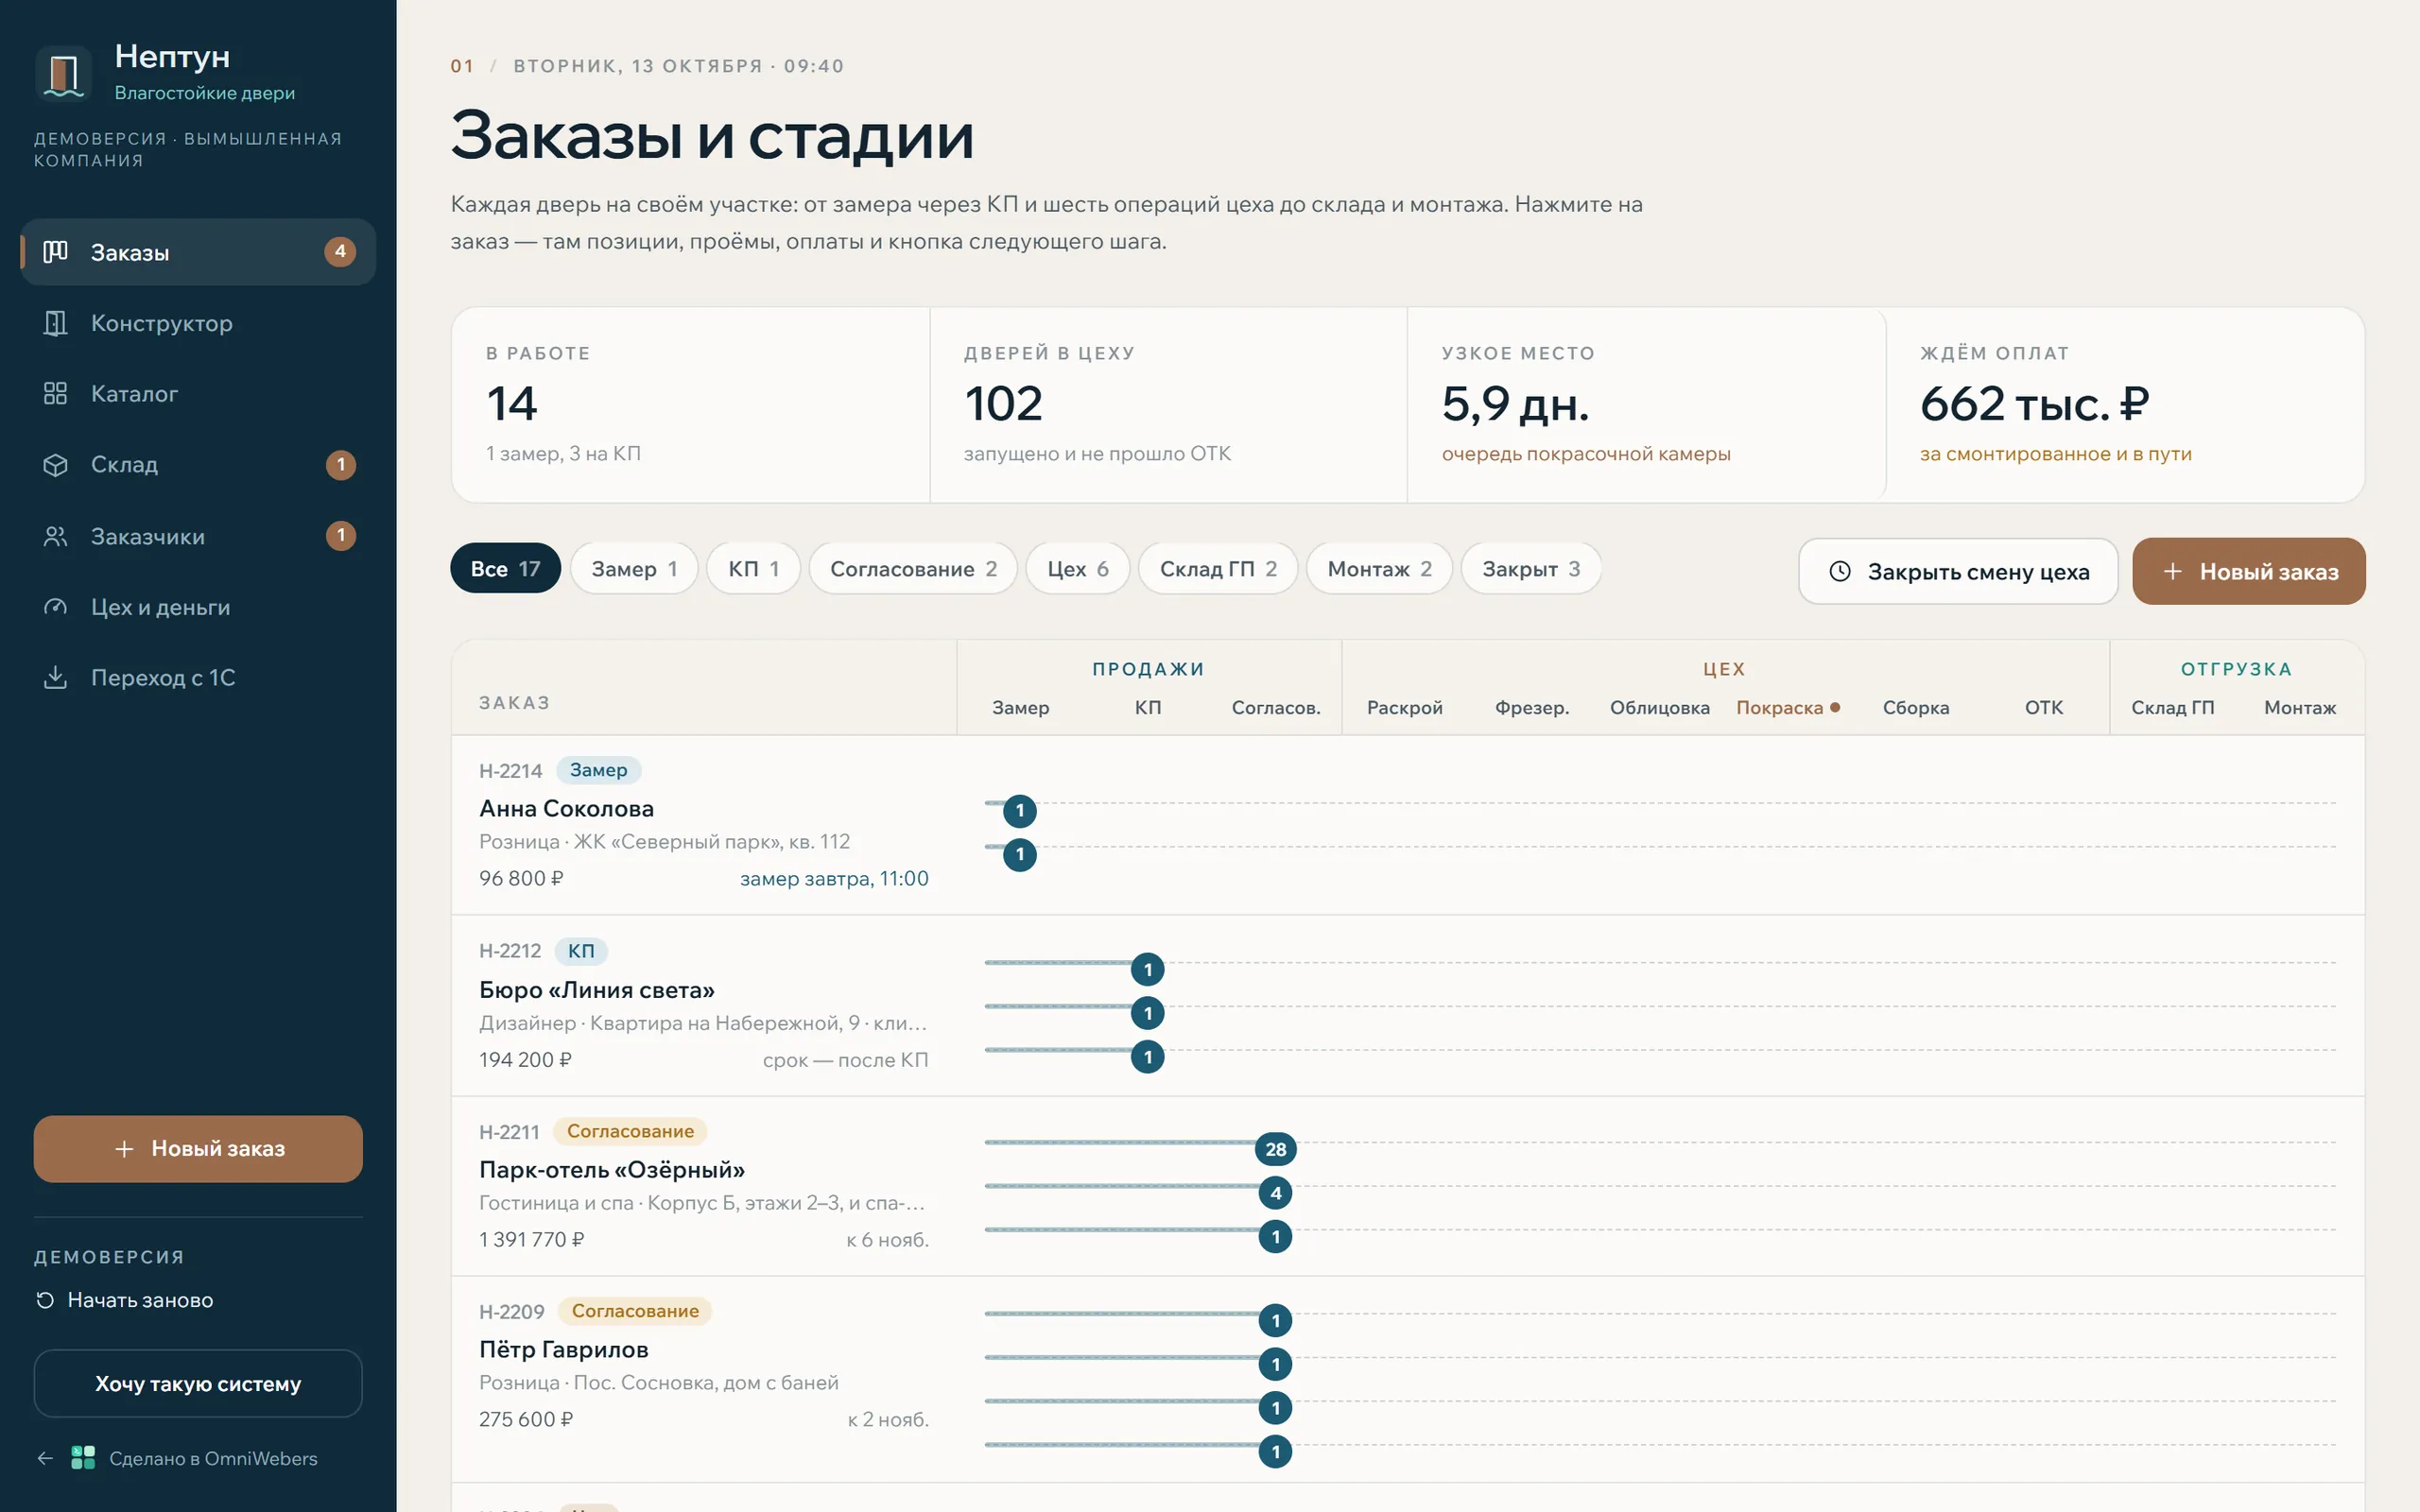The height and width of the screenshot is (1512, 2420).
Task: Show all orders with Все 17 filter
Action: (x=506, y=568)
